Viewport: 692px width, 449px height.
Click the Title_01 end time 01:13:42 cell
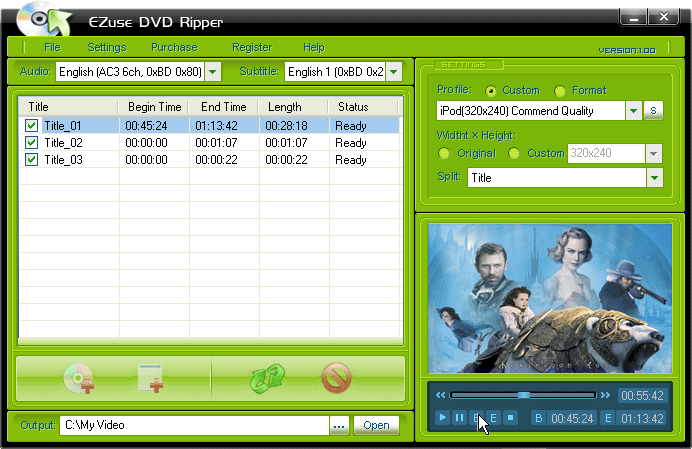click(216, 126)
